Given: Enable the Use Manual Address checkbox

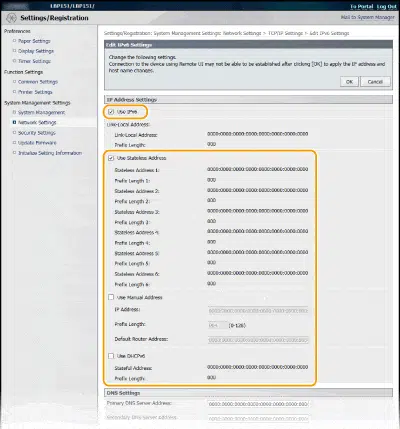Looking at the screenshot, I should [111, 297].
